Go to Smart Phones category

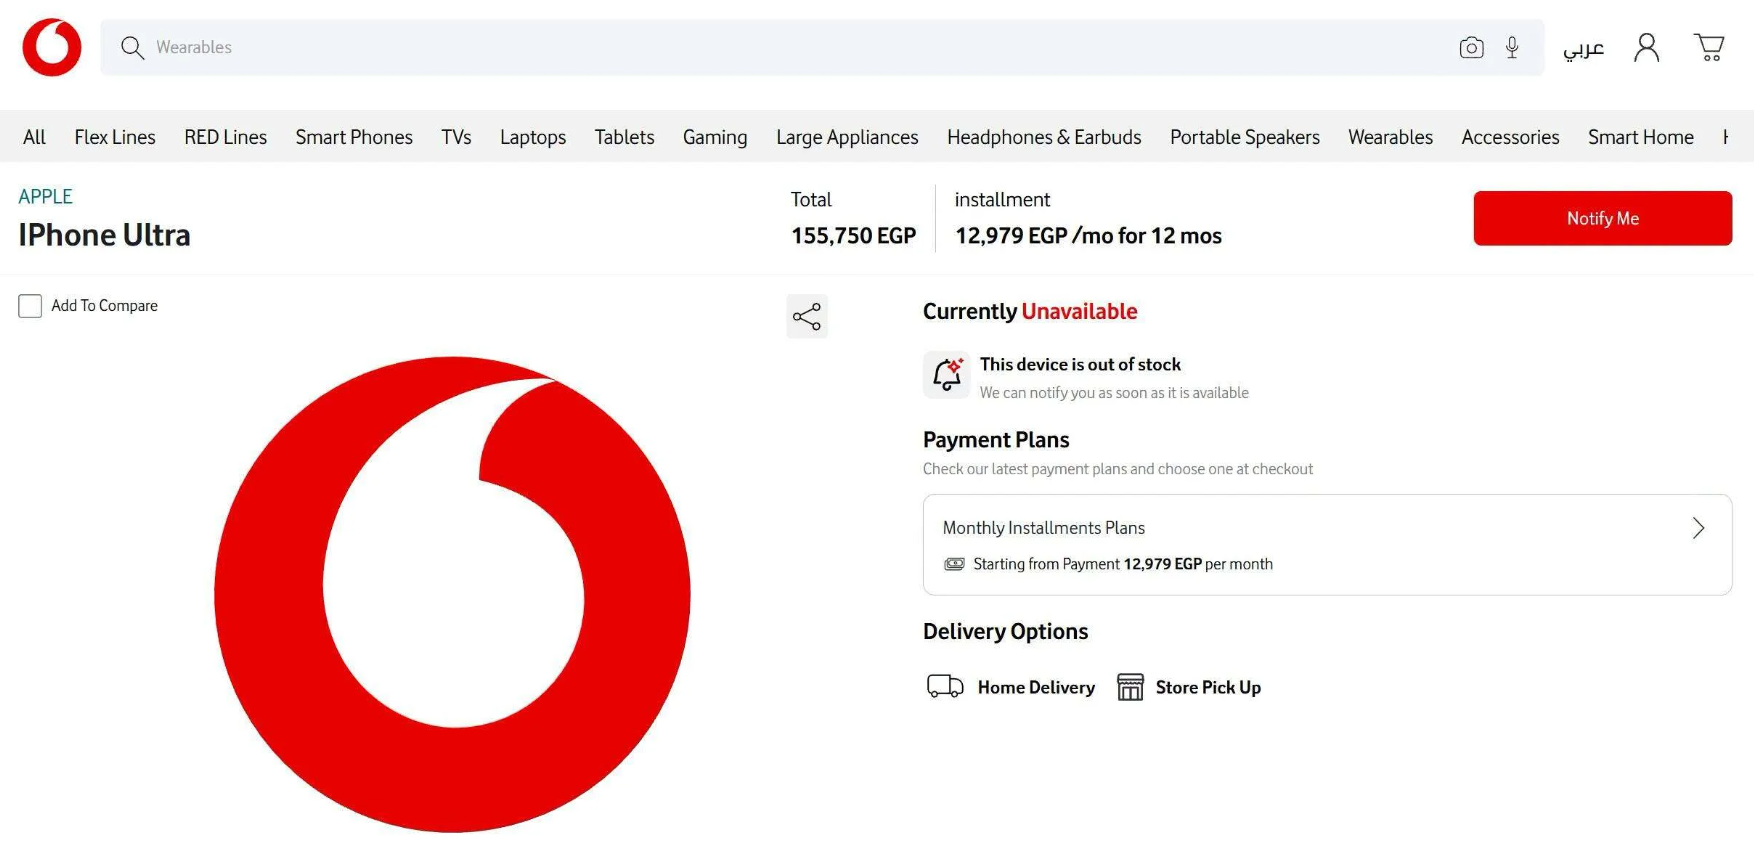[x=354, y=137]
